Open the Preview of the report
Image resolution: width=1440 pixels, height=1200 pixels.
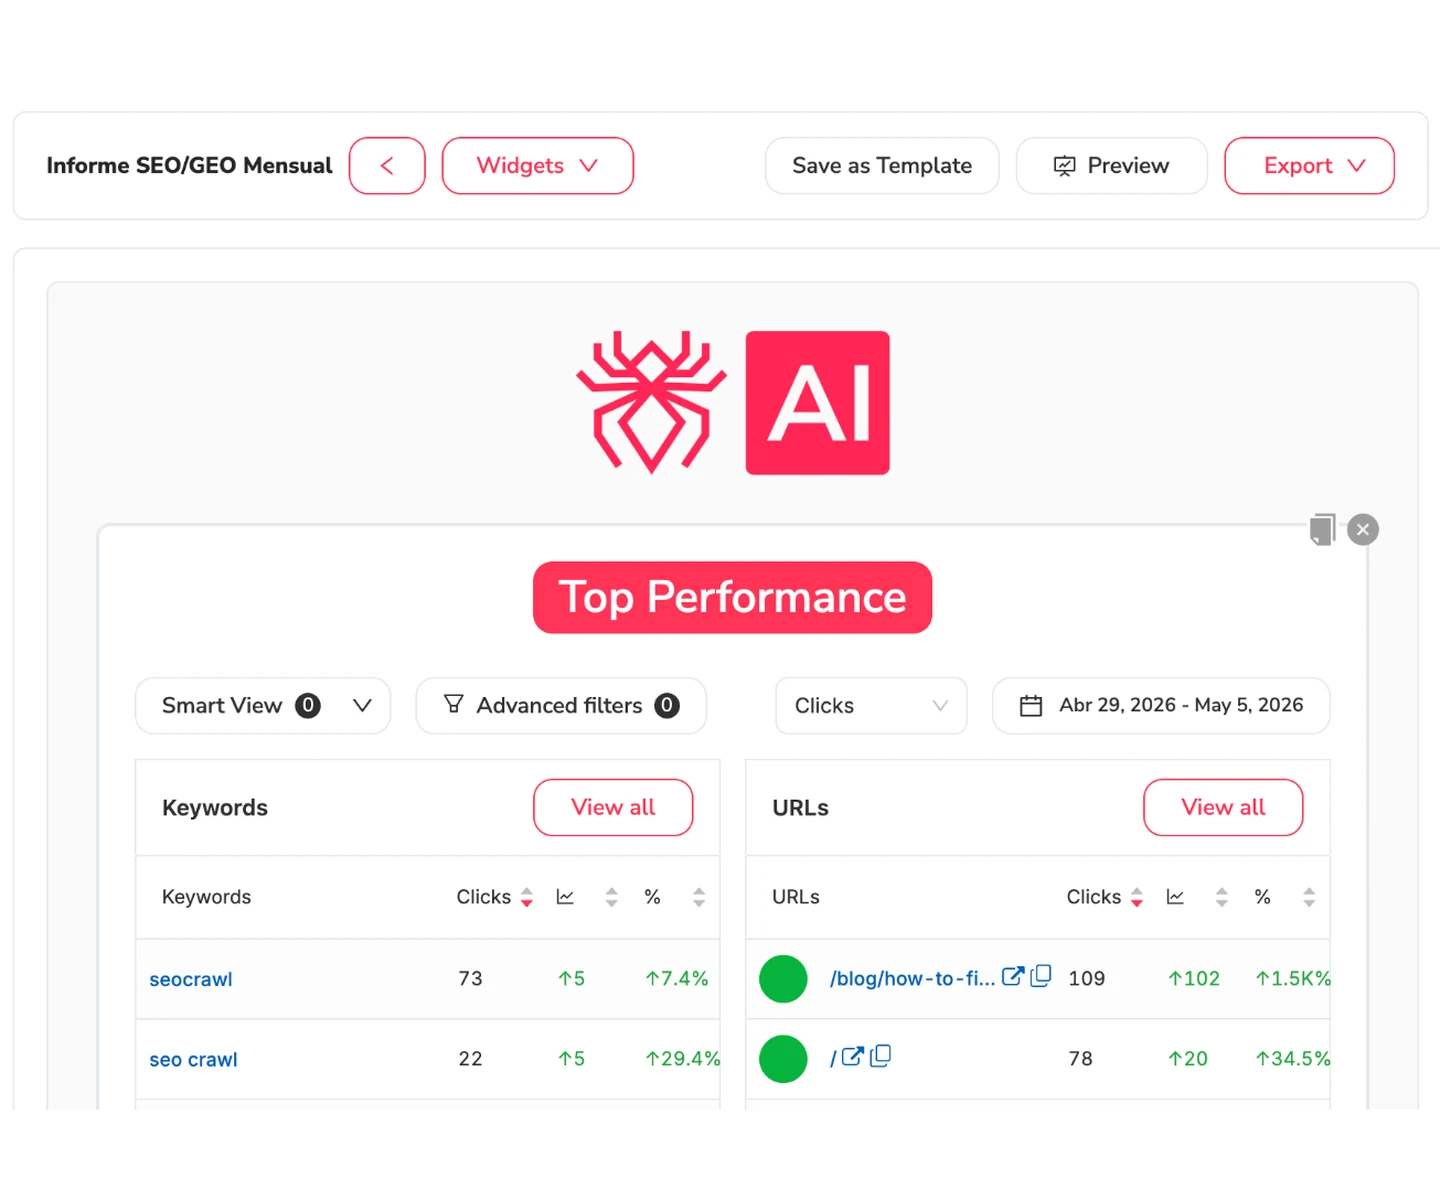(x=1112, y=166)
